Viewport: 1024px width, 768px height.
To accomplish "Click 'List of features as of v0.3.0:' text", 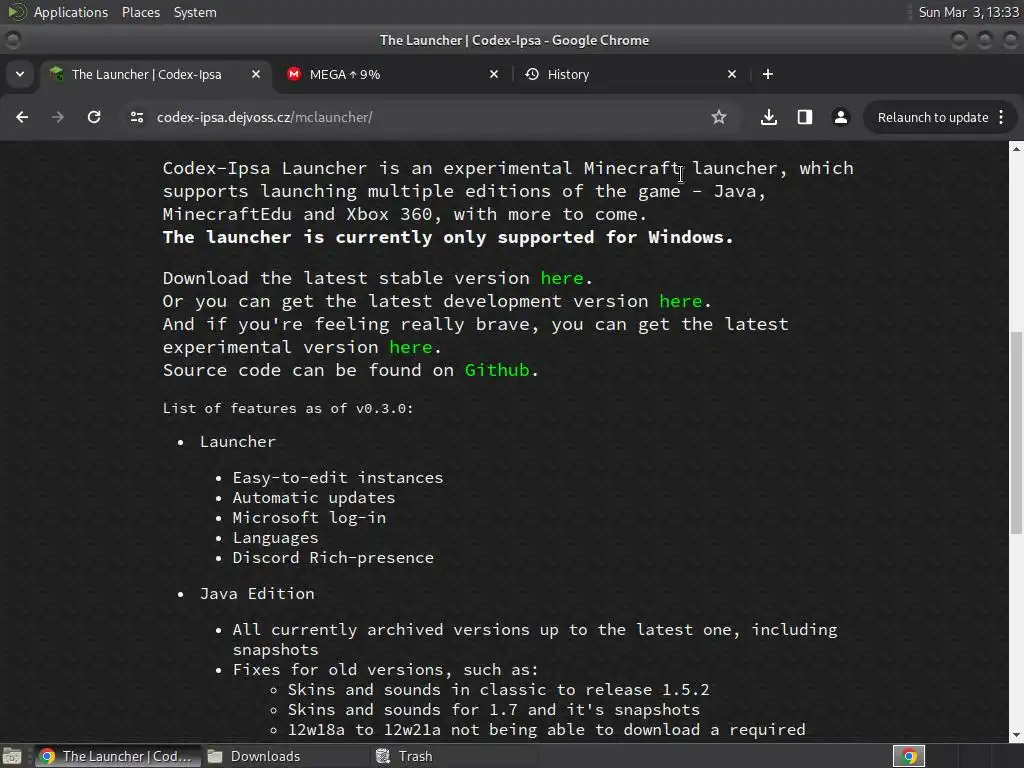I will (x=288, y=409).
